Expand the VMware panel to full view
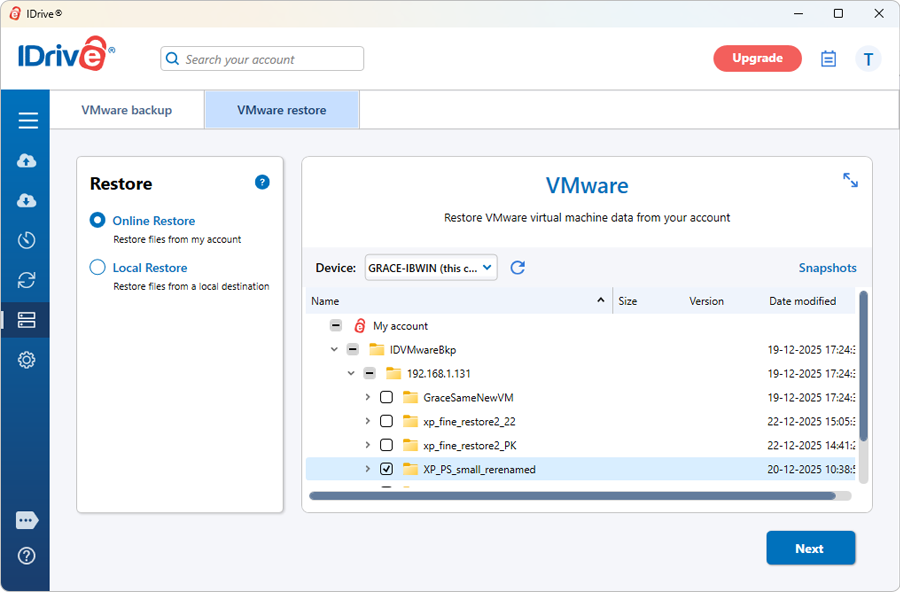Image resolution: width=900 pixels, height=592 pixels. tap(850, 180)
